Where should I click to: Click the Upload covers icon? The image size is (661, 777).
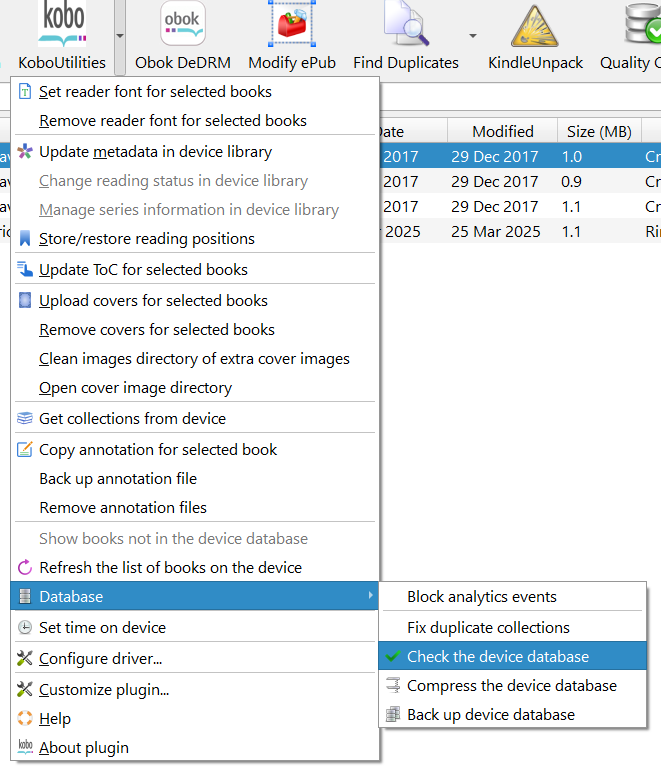[25, 300]
